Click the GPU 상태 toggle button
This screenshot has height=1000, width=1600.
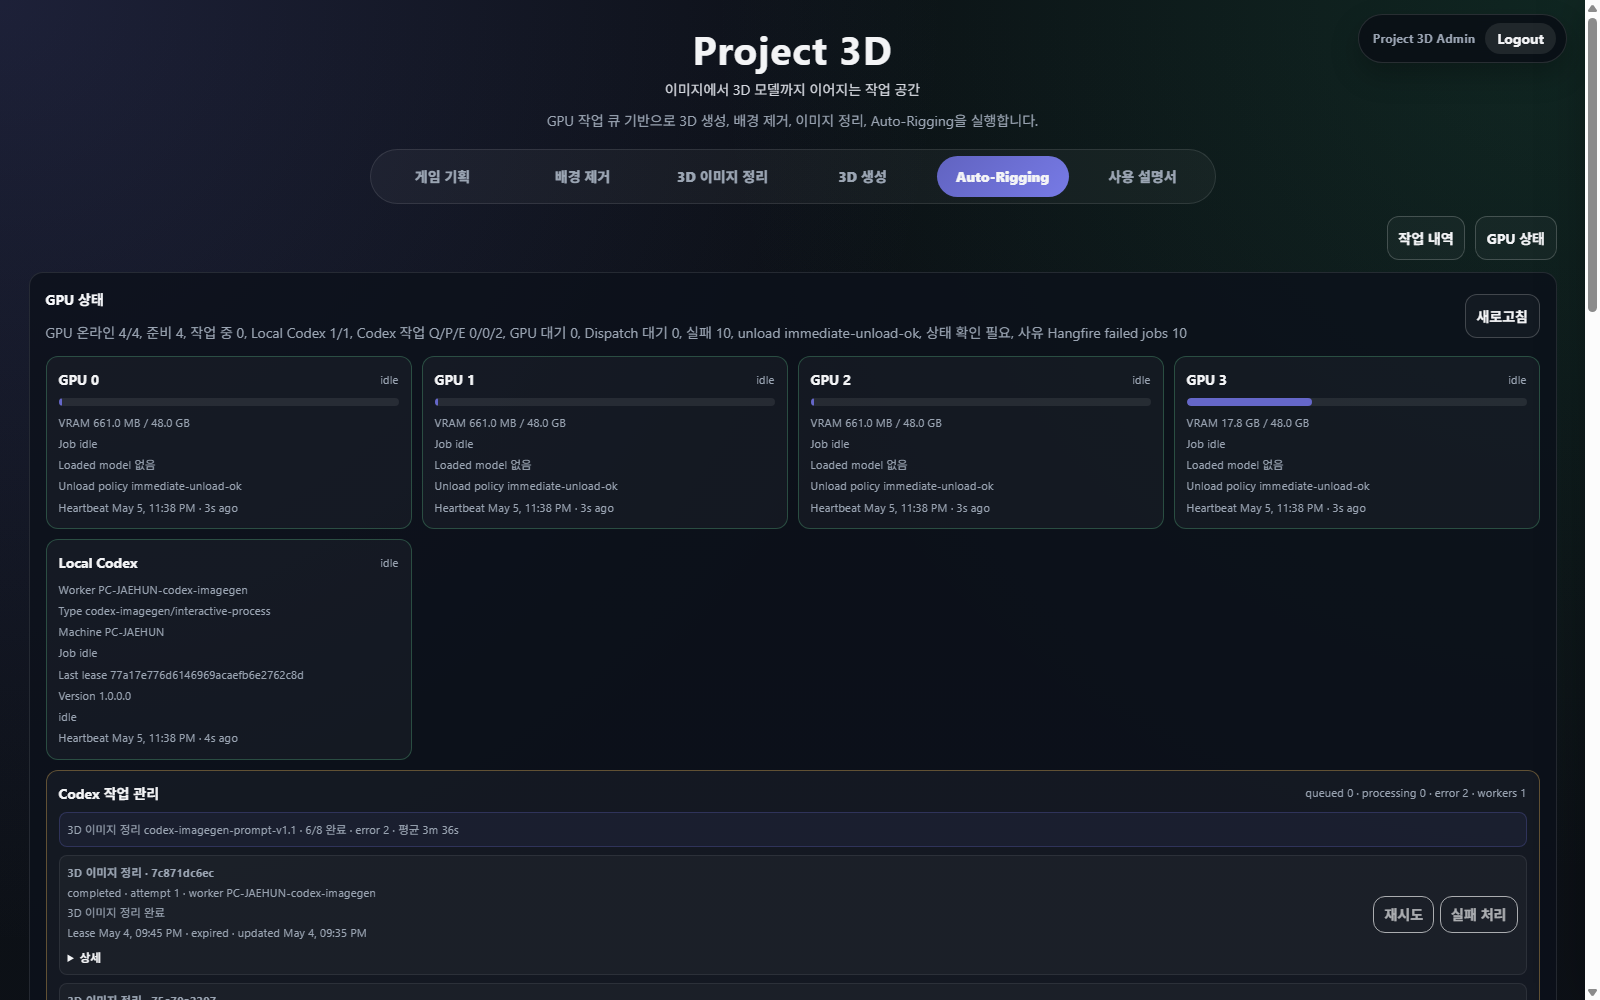point(1515,238)
